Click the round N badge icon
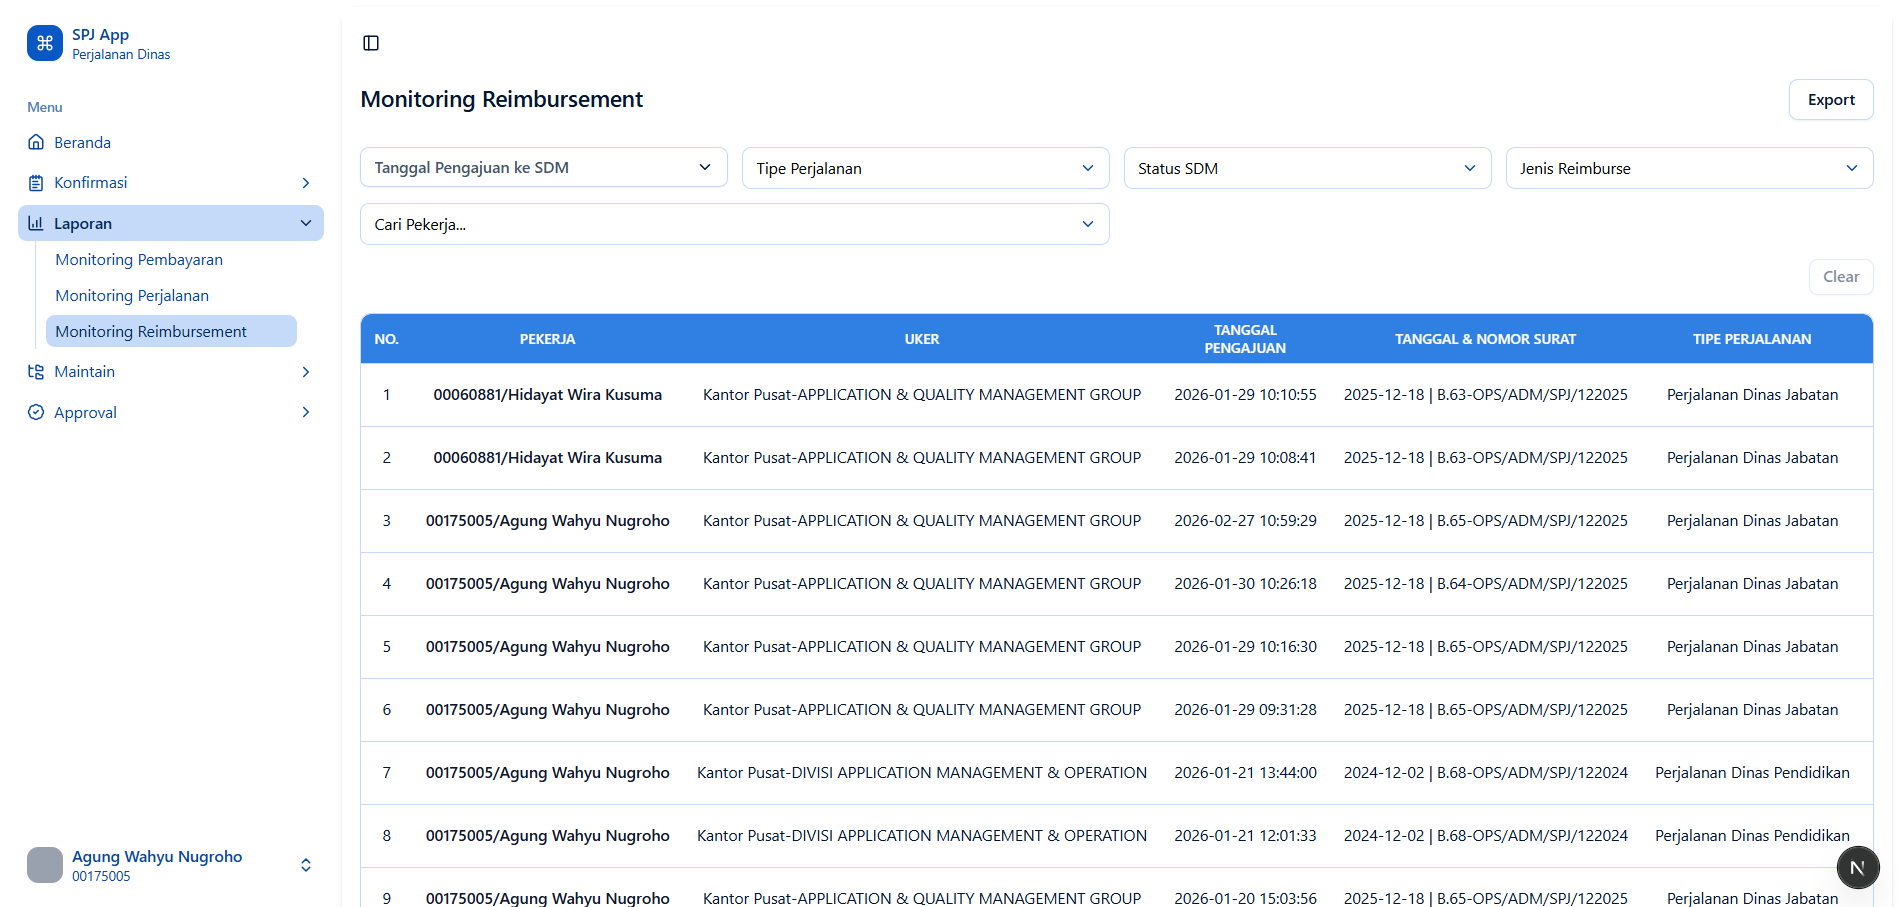 click(1858, 867)
